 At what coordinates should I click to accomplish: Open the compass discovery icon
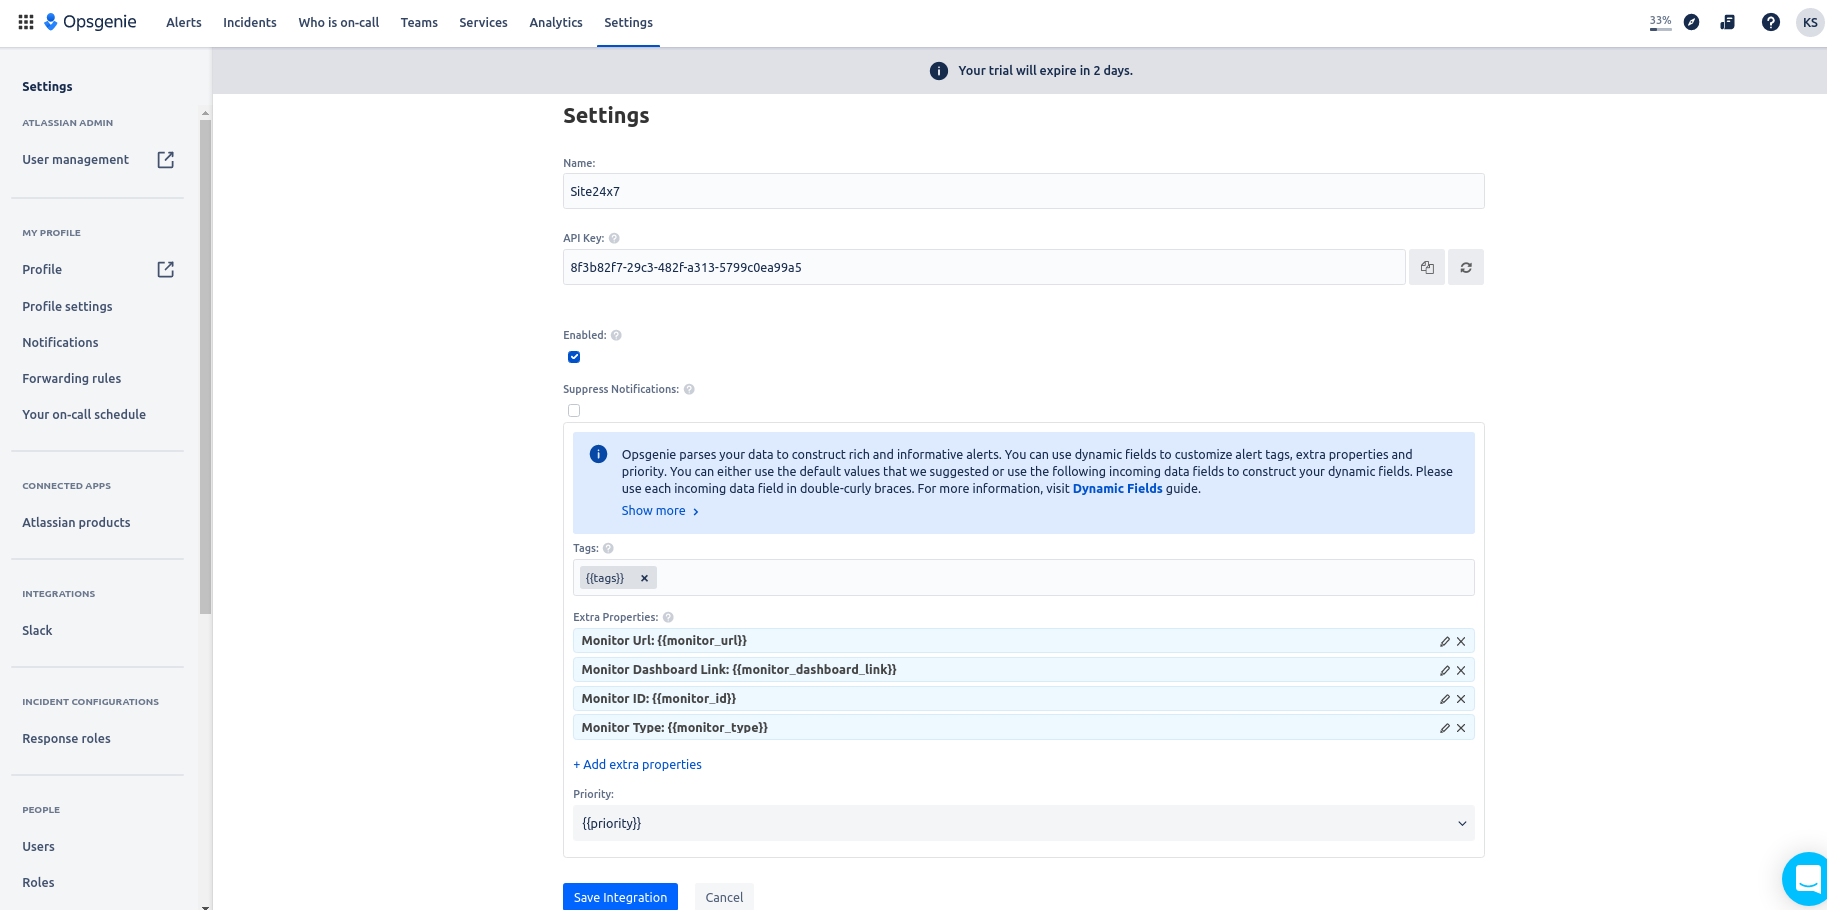tap(1691, 22)
